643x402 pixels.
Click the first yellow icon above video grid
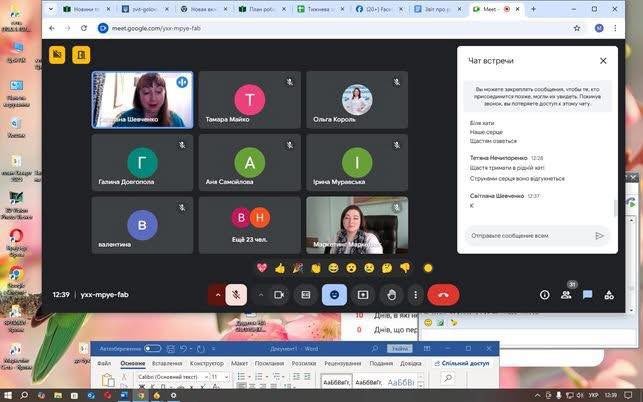click(57, 55)
